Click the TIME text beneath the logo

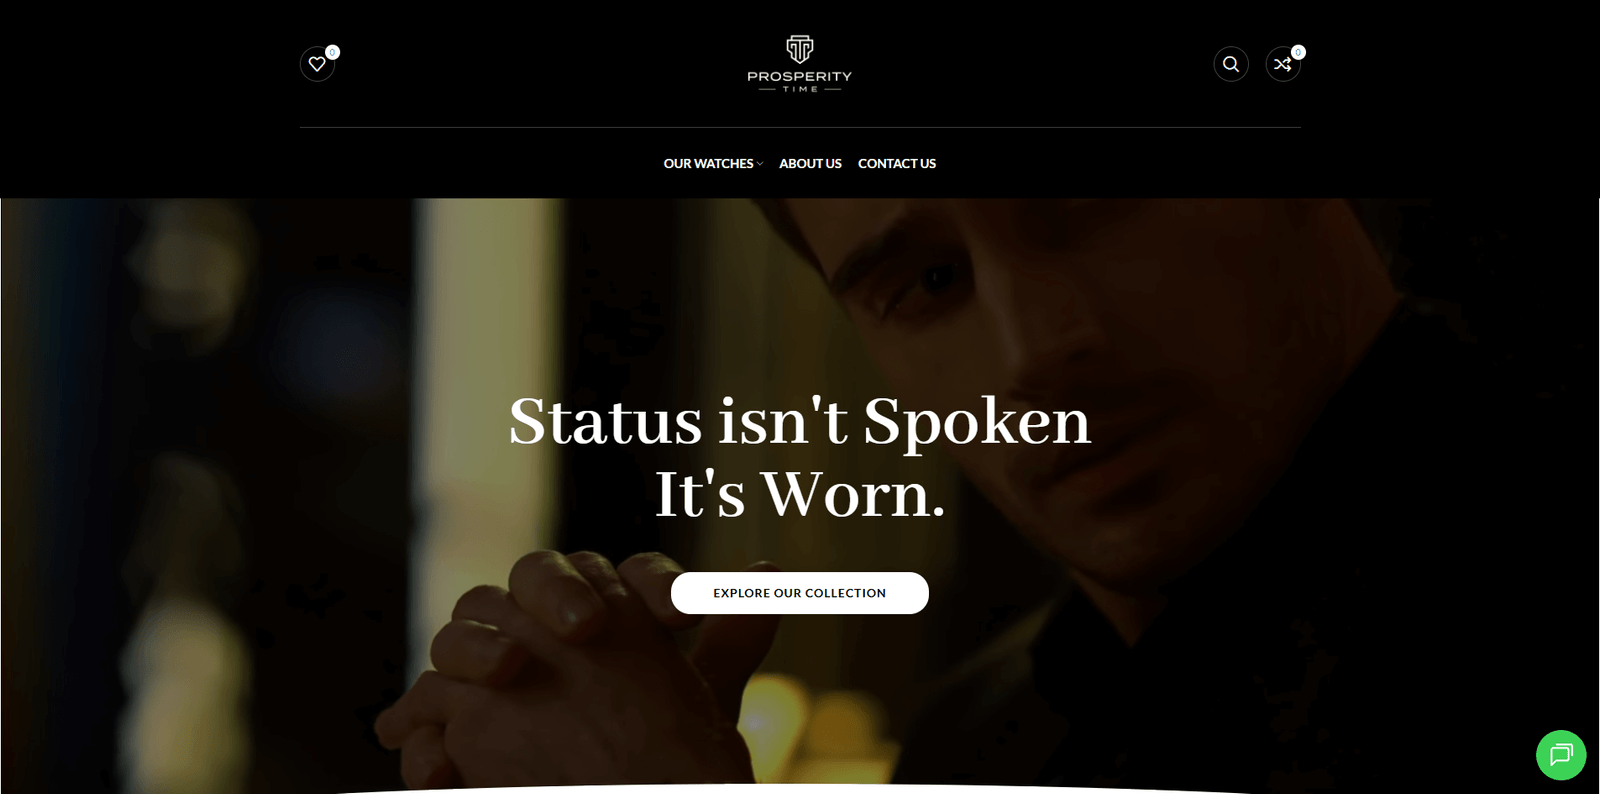800,89
